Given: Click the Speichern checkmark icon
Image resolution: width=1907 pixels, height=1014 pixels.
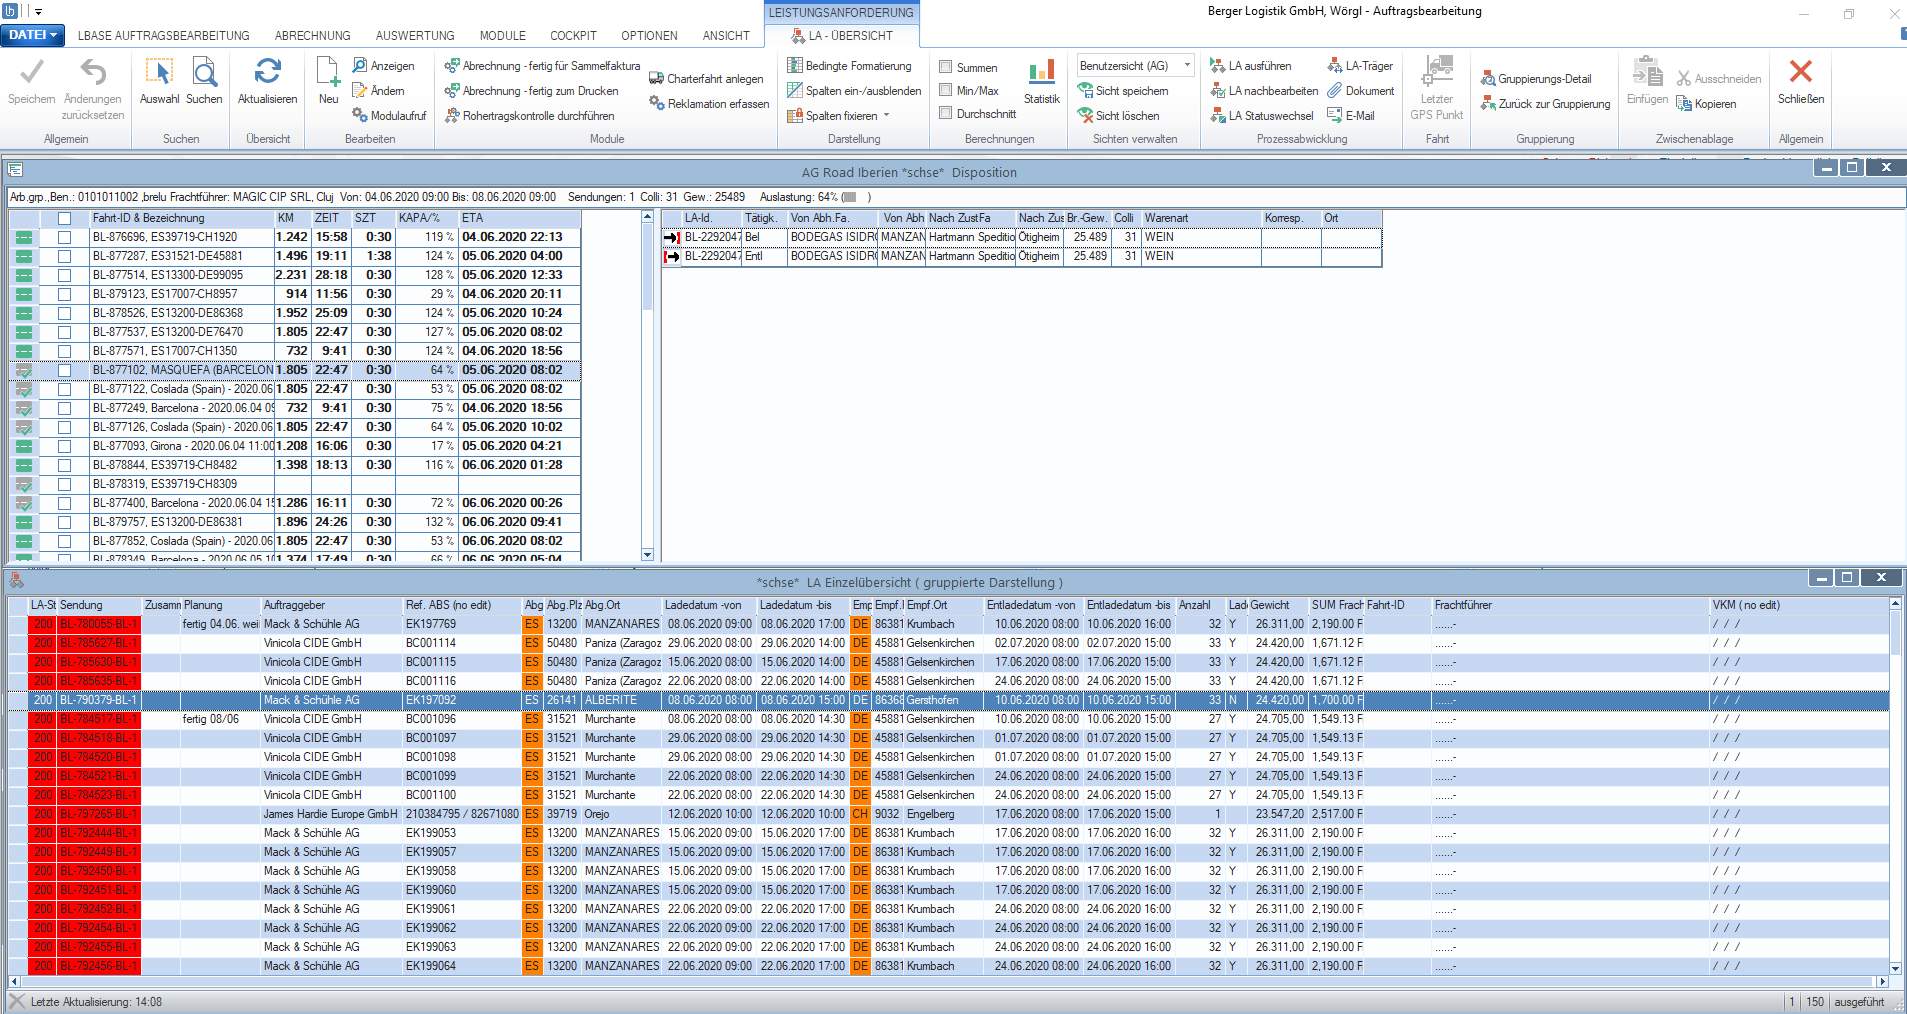Looking at the screenshot, I should [x=31, y=73].
